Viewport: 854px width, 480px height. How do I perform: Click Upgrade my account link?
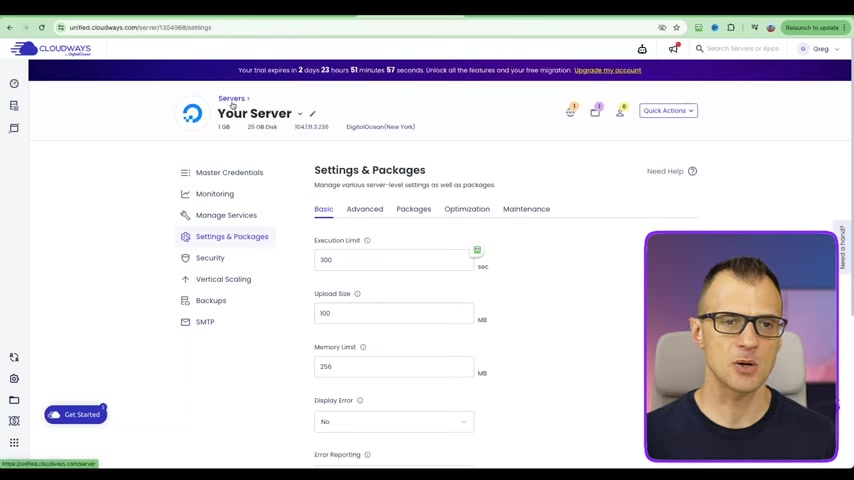(x=607, y=70)
